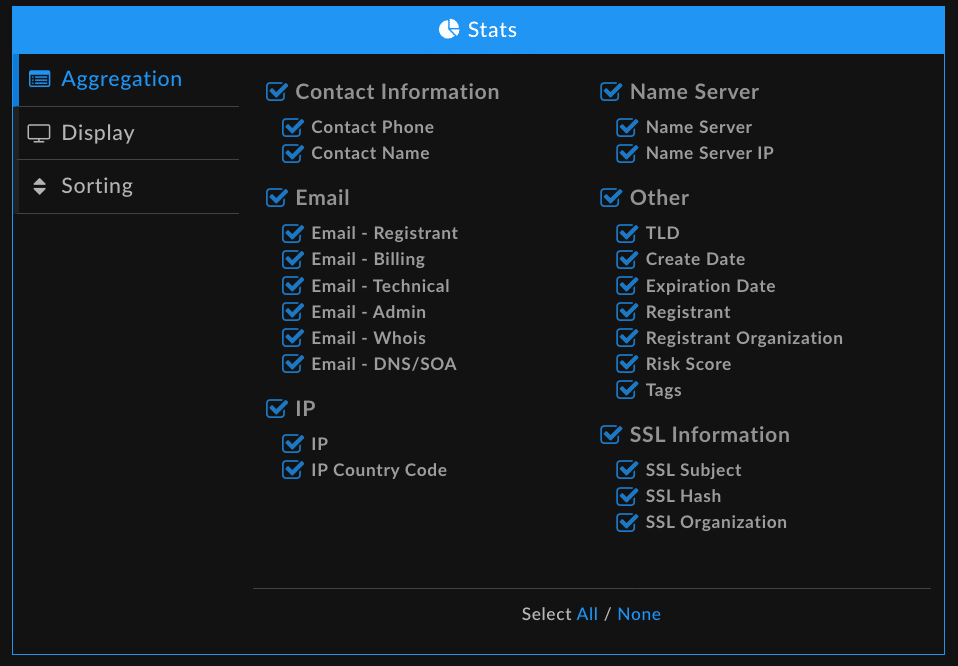The height and width of the screenshot is (666, 958).
Task: Uncheck the Name Server item checkbox above Name Server IP
Action: pos(627,127)
